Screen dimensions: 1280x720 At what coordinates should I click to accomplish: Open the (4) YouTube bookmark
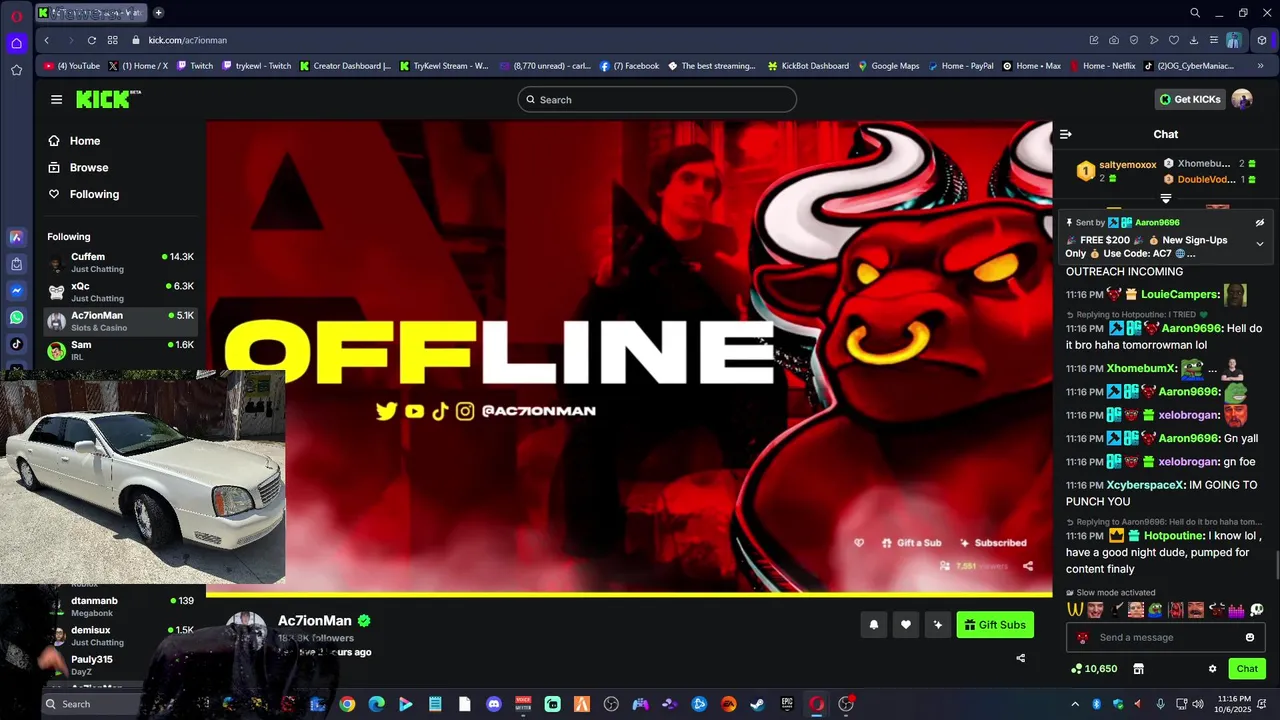click(72, 66)
